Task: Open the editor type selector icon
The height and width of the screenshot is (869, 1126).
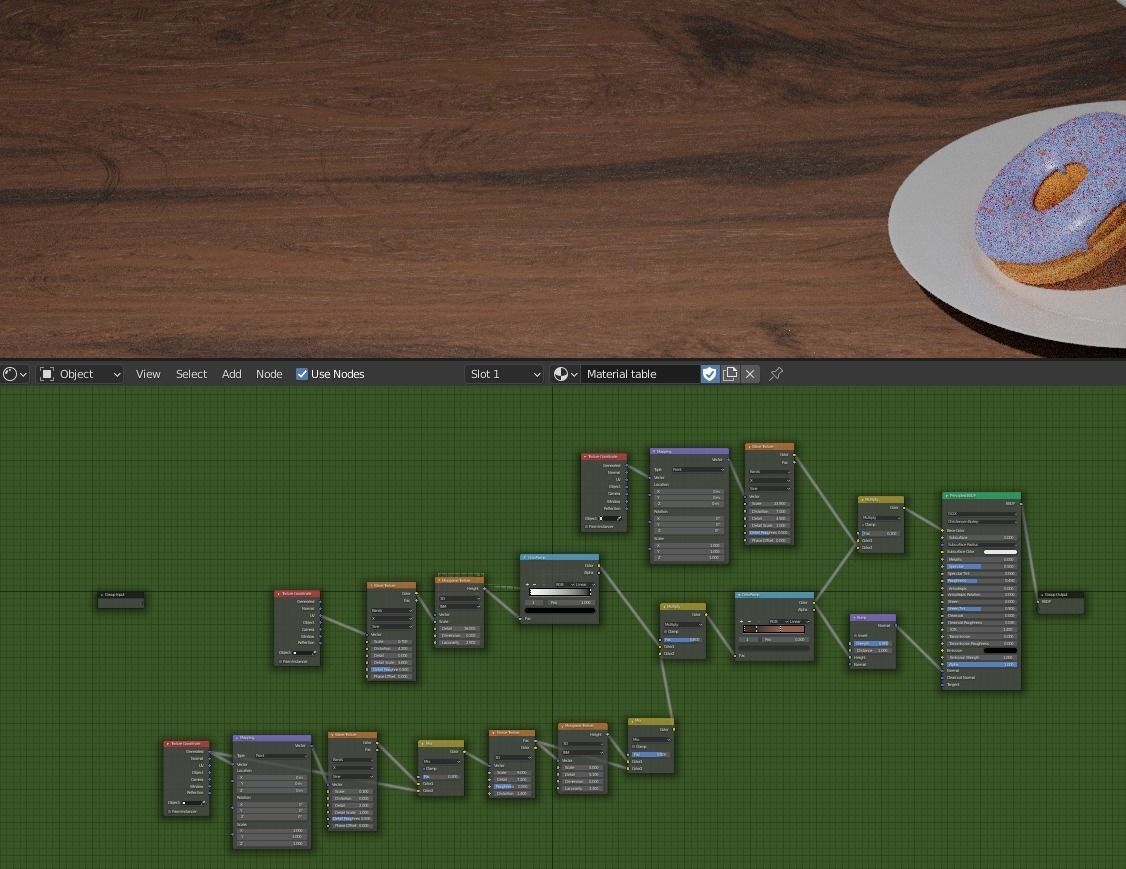Action: (15, 374)
